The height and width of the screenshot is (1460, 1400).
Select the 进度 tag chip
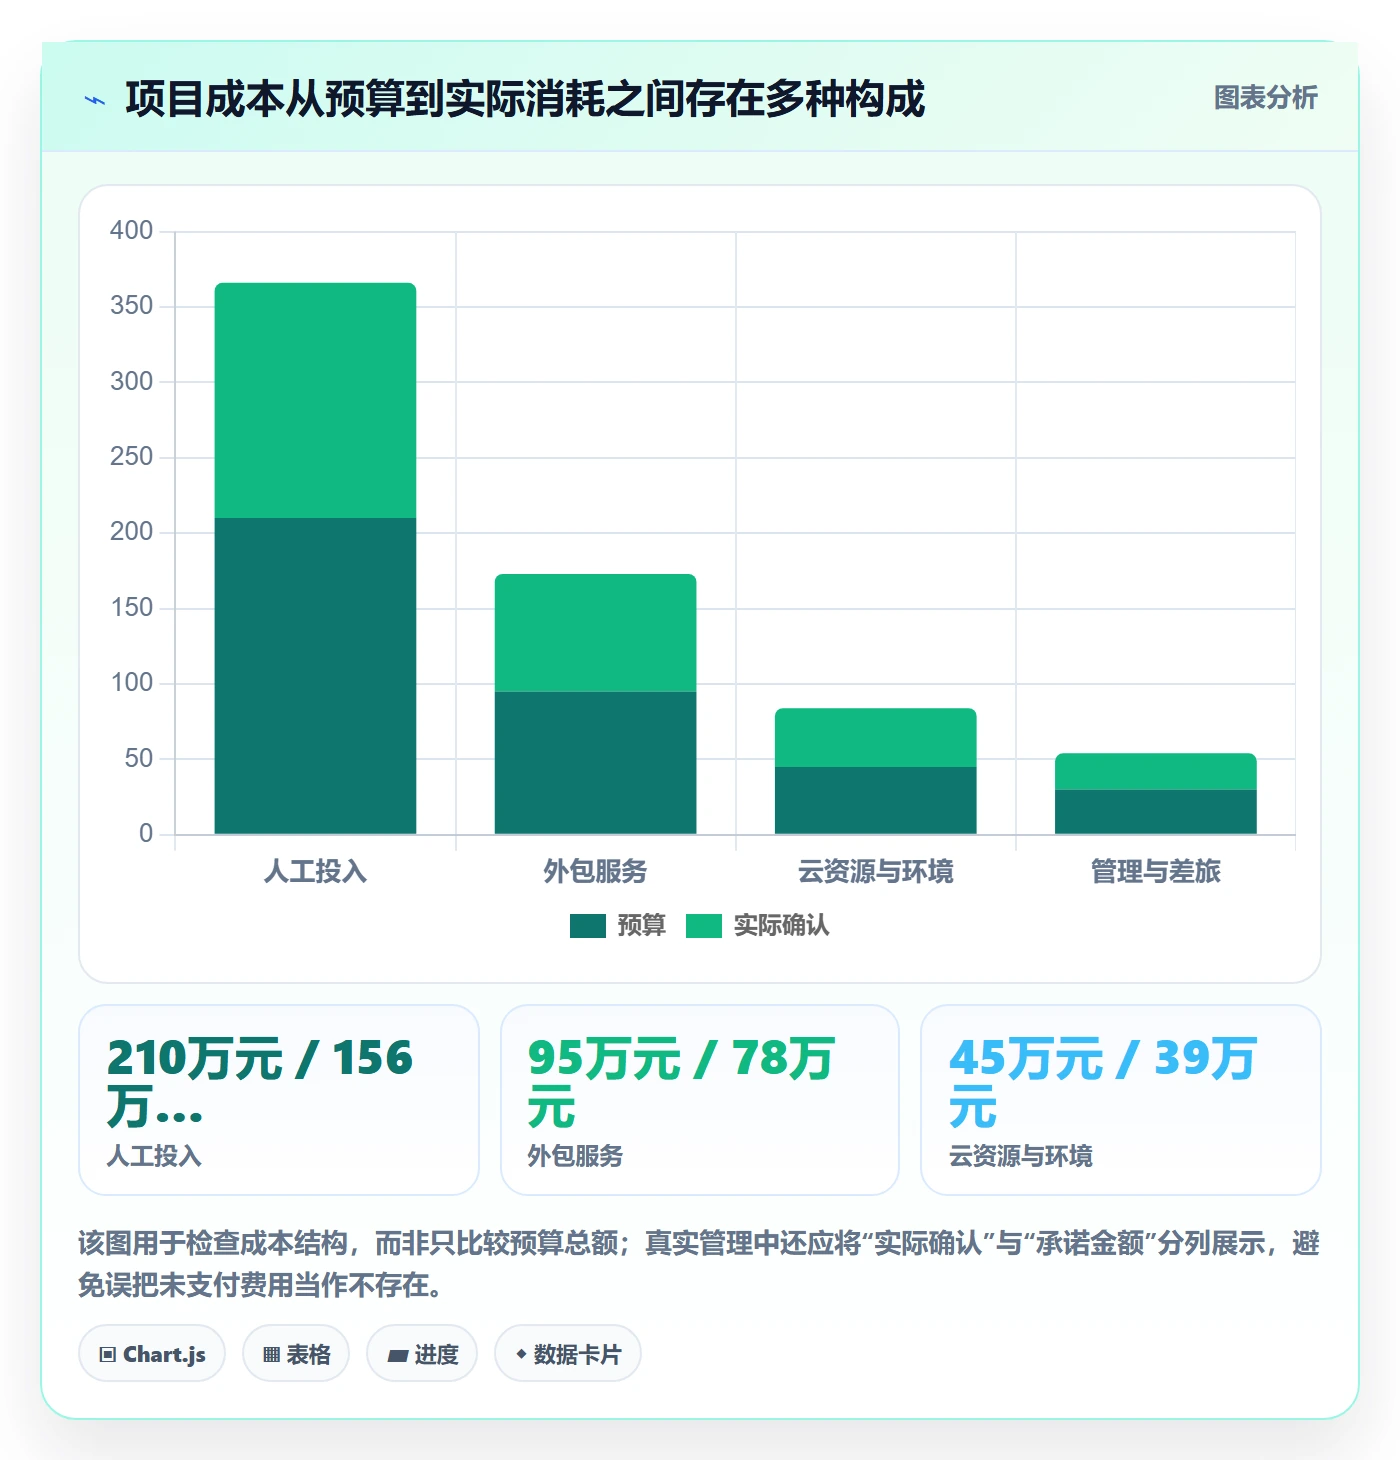pos(422,1354)
